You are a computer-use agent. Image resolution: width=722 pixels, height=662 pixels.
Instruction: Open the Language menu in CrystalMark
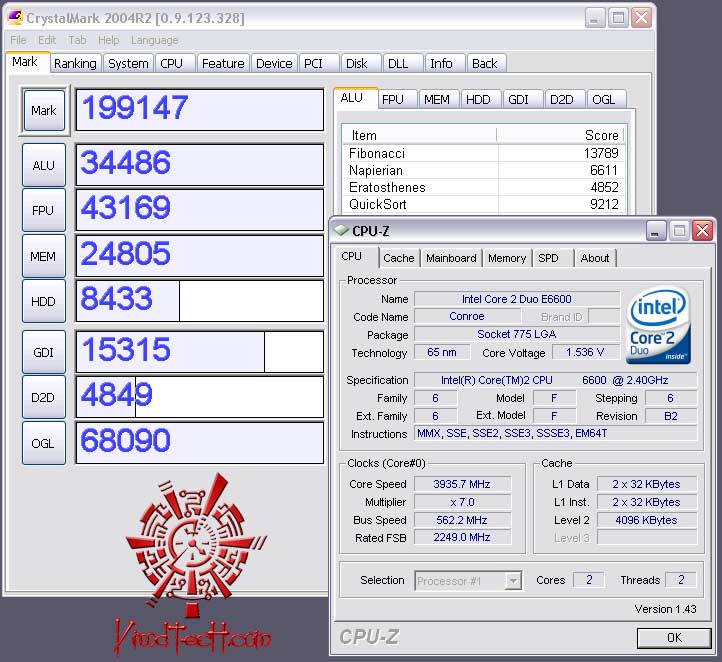(154, 40)
